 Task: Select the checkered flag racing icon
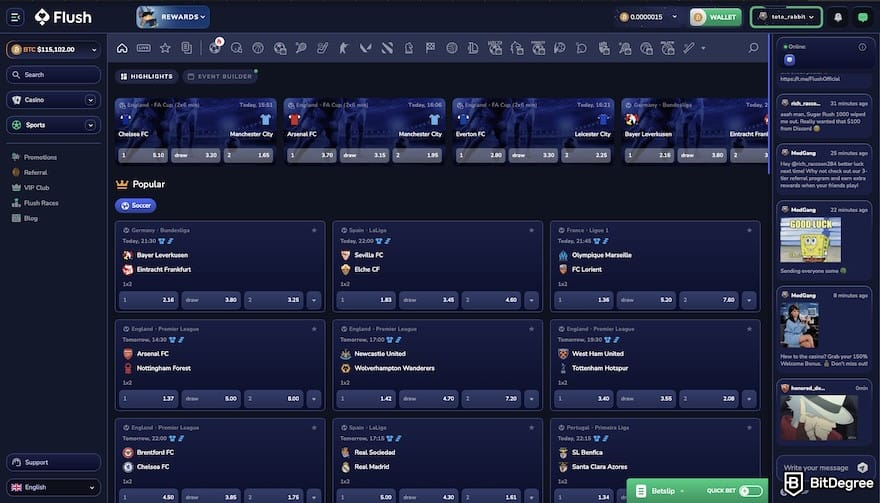[x=430, y=48]
